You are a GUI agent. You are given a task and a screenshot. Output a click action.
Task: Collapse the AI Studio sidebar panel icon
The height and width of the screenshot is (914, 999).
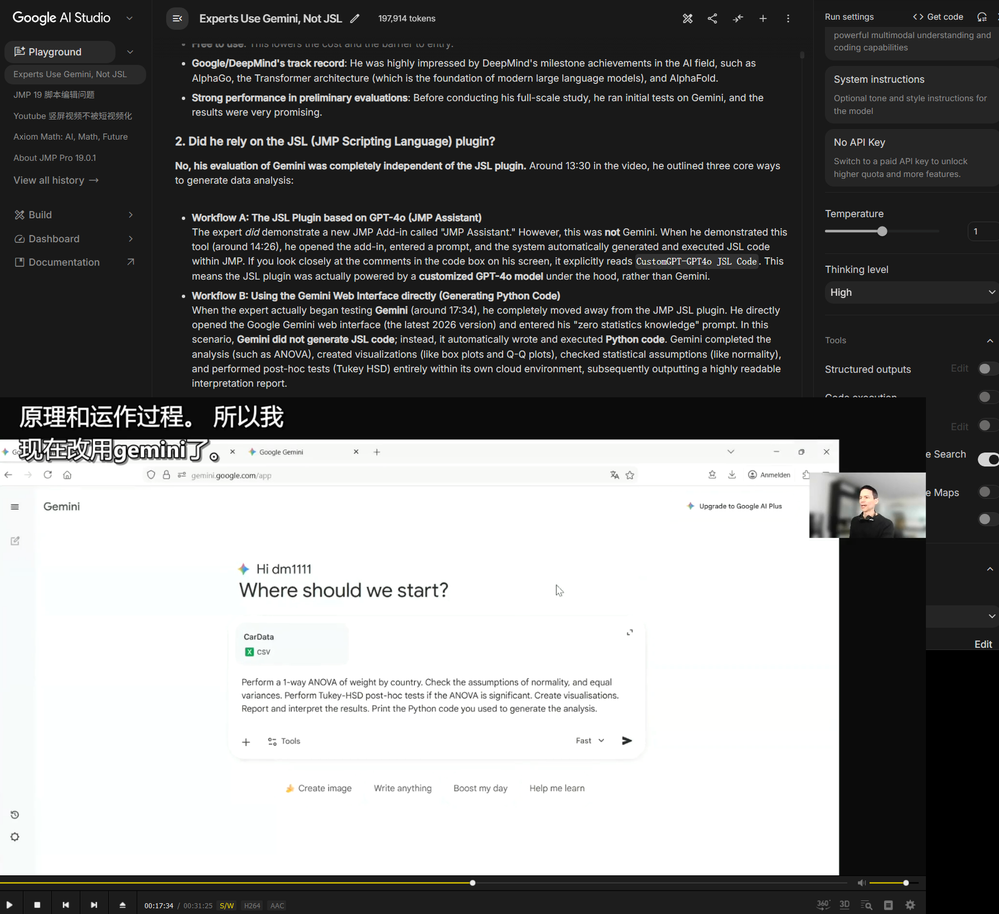[x=177, y=18]
